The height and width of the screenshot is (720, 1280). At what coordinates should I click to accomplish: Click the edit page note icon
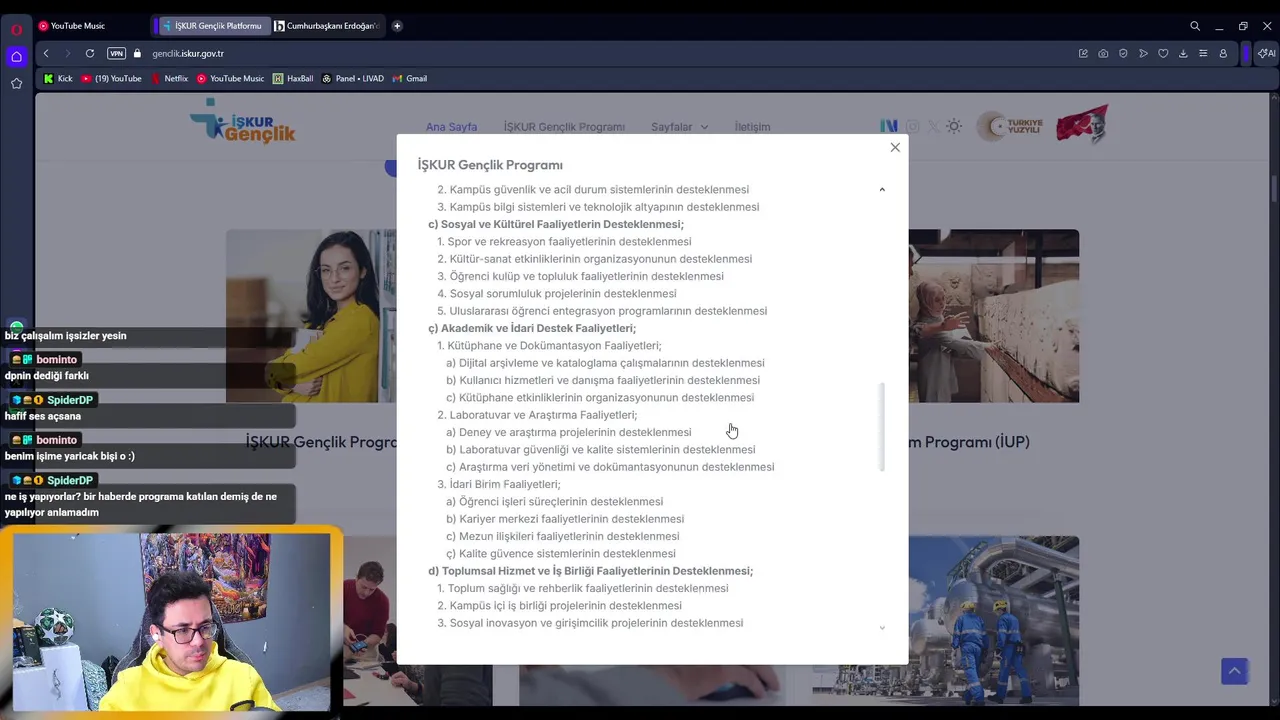pyautogui.click(x=1083, y=53)
